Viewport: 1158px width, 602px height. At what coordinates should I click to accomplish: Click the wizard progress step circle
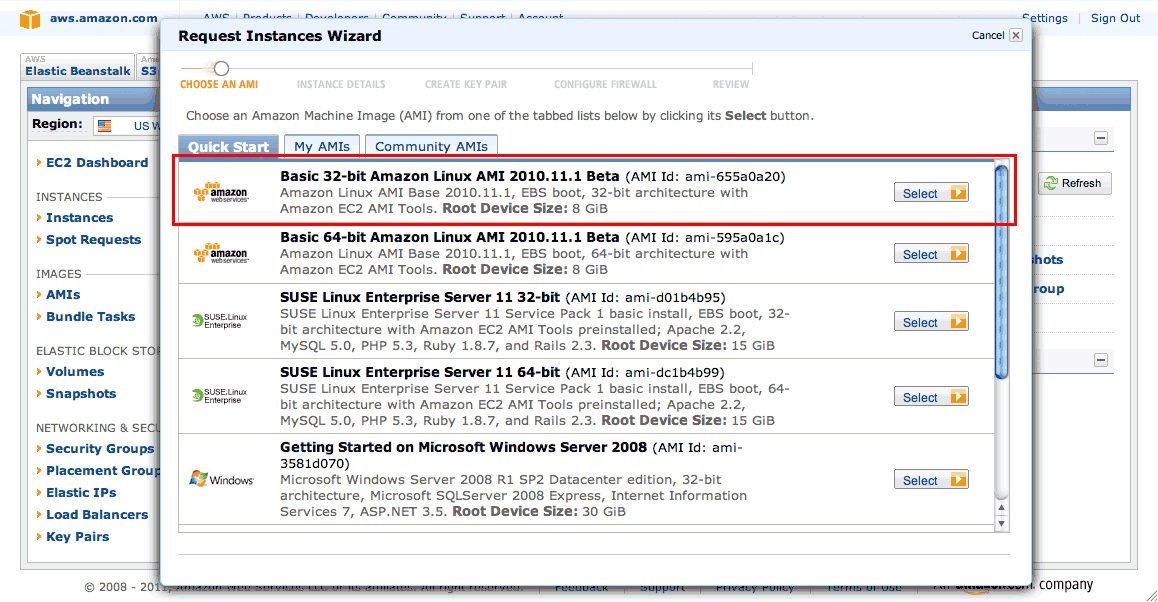(x=221, y=69)
